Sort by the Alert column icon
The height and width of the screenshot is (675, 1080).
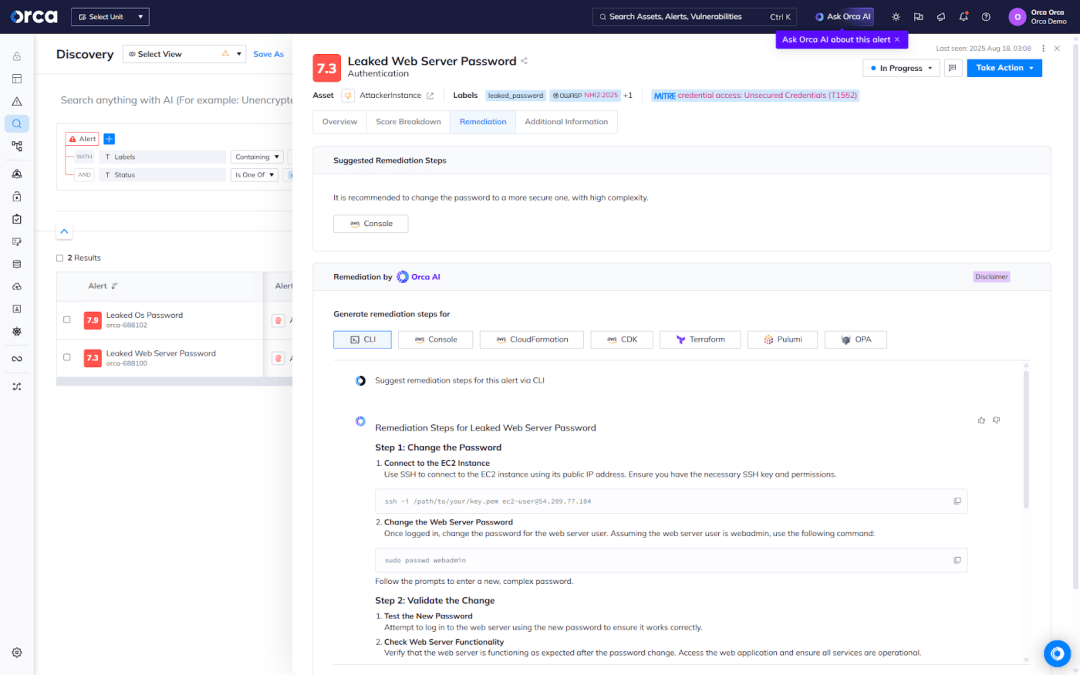(x=114, y=286)
